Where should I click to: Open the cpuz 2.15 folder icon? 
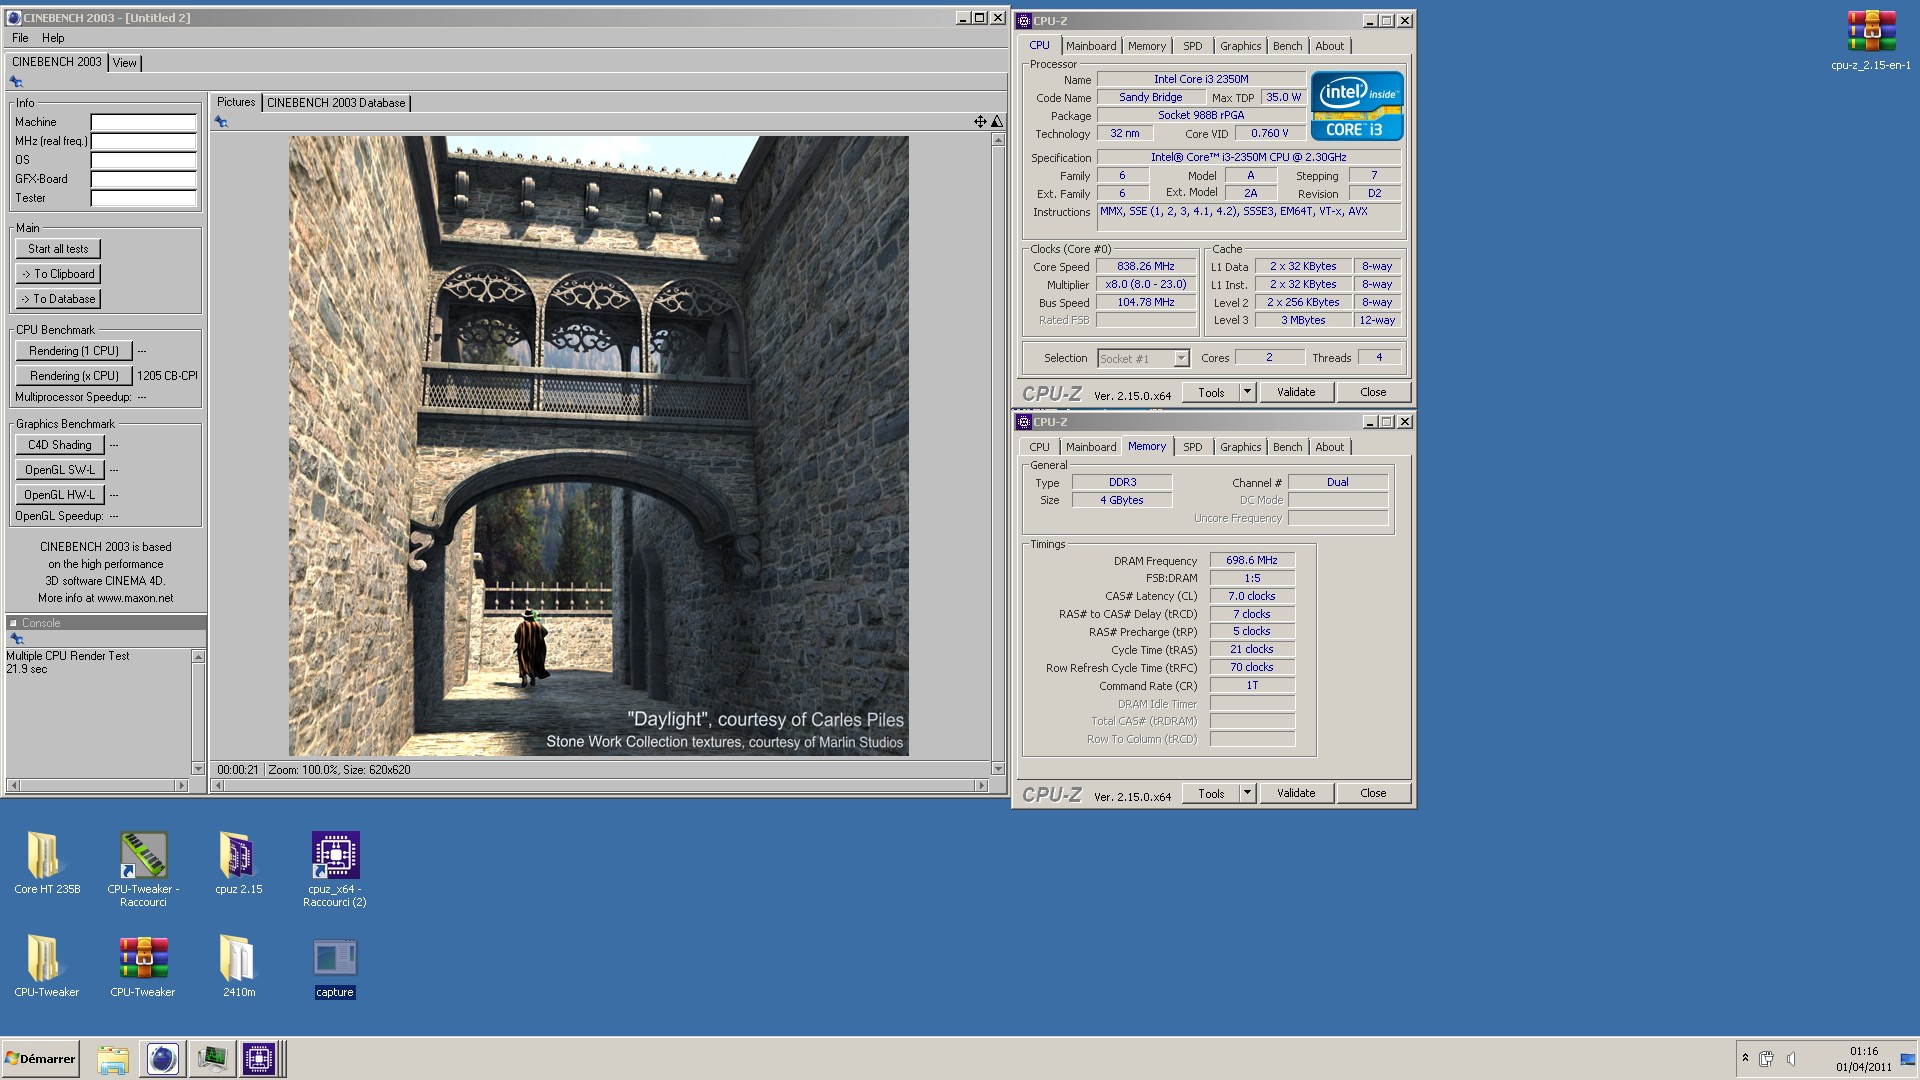point(238,858)
